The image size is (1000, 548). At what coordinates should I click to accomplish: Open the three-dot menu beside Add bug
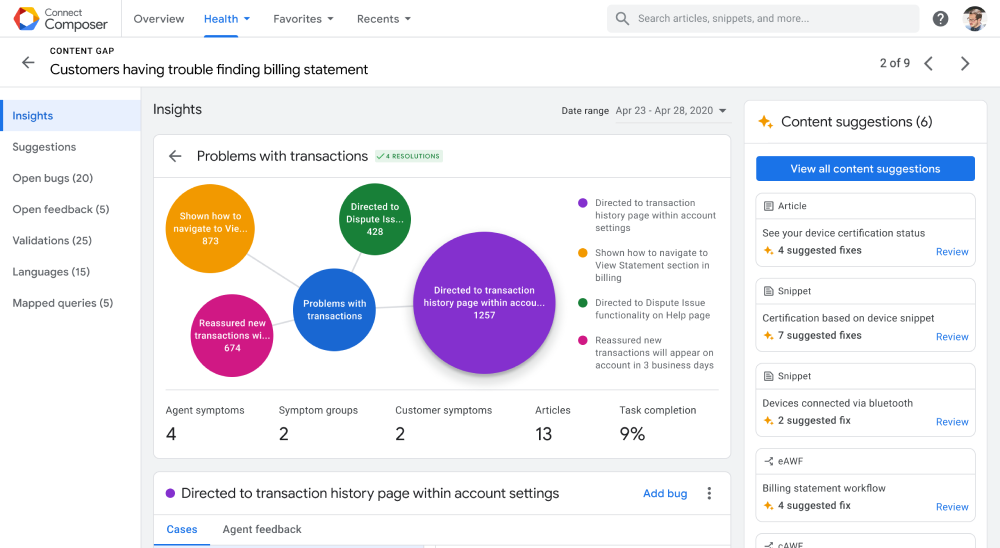(709, 493)
